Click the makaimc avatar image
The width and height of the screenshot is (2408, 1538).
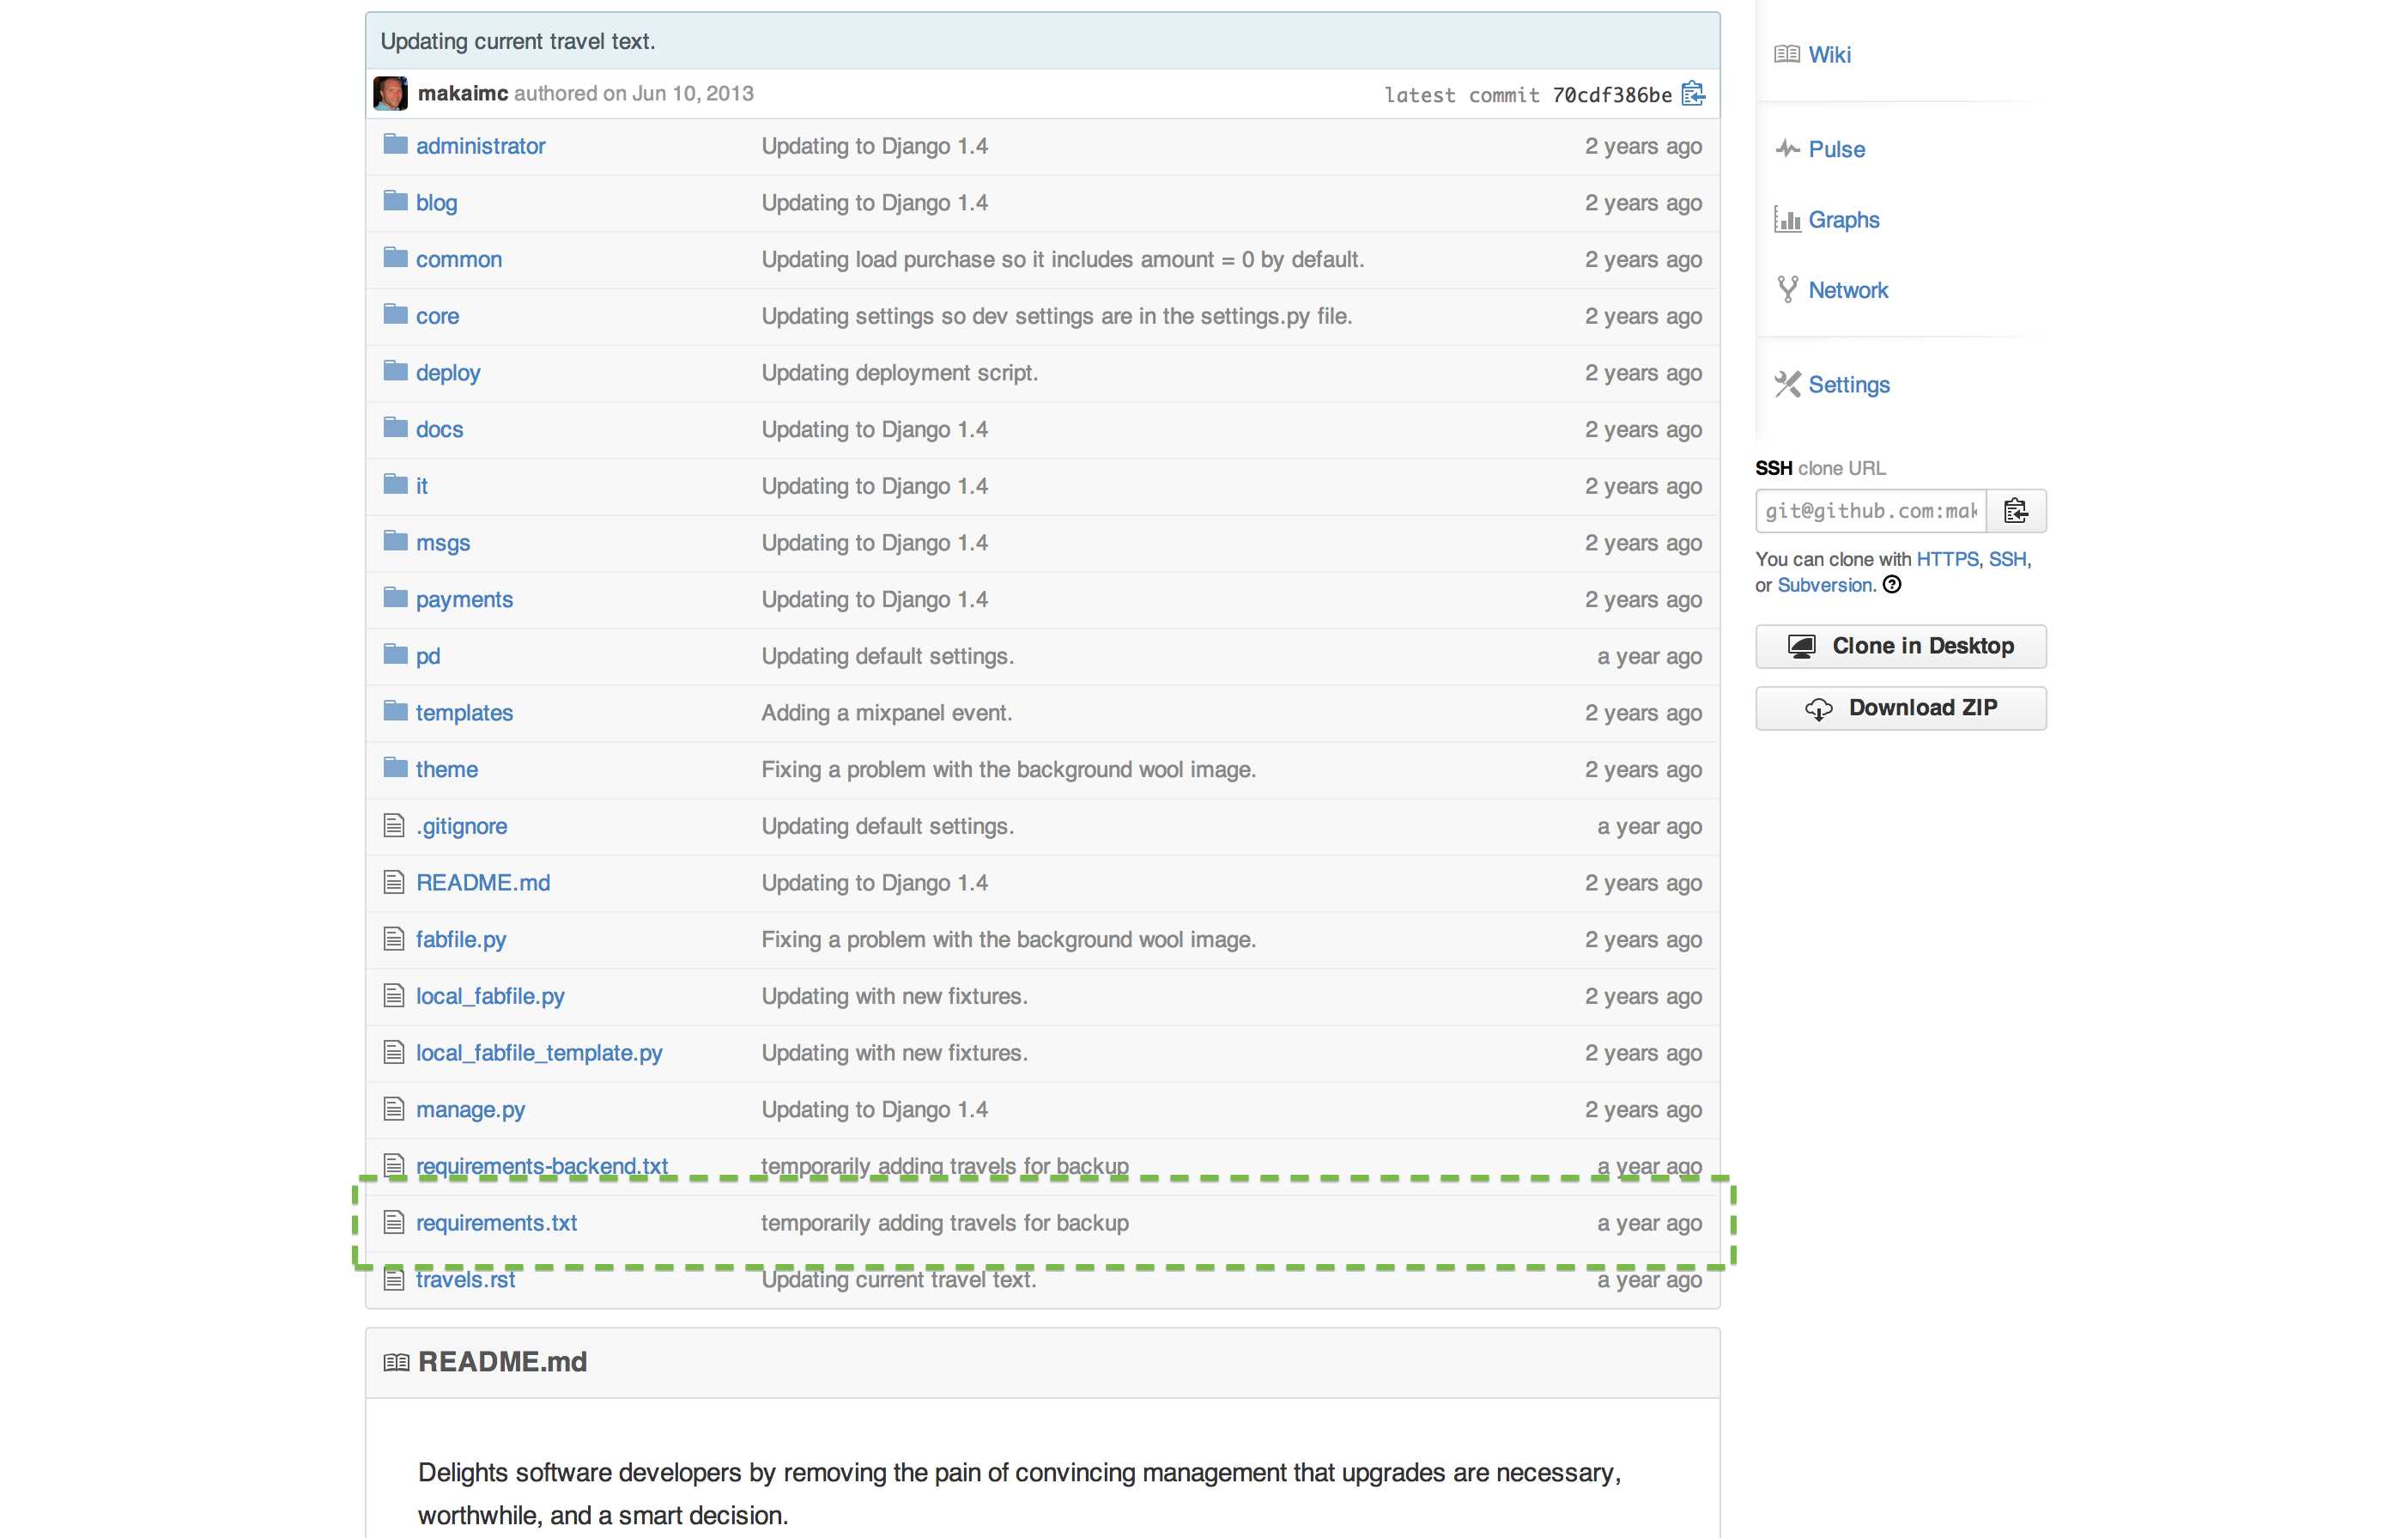(x=390, y=93)
